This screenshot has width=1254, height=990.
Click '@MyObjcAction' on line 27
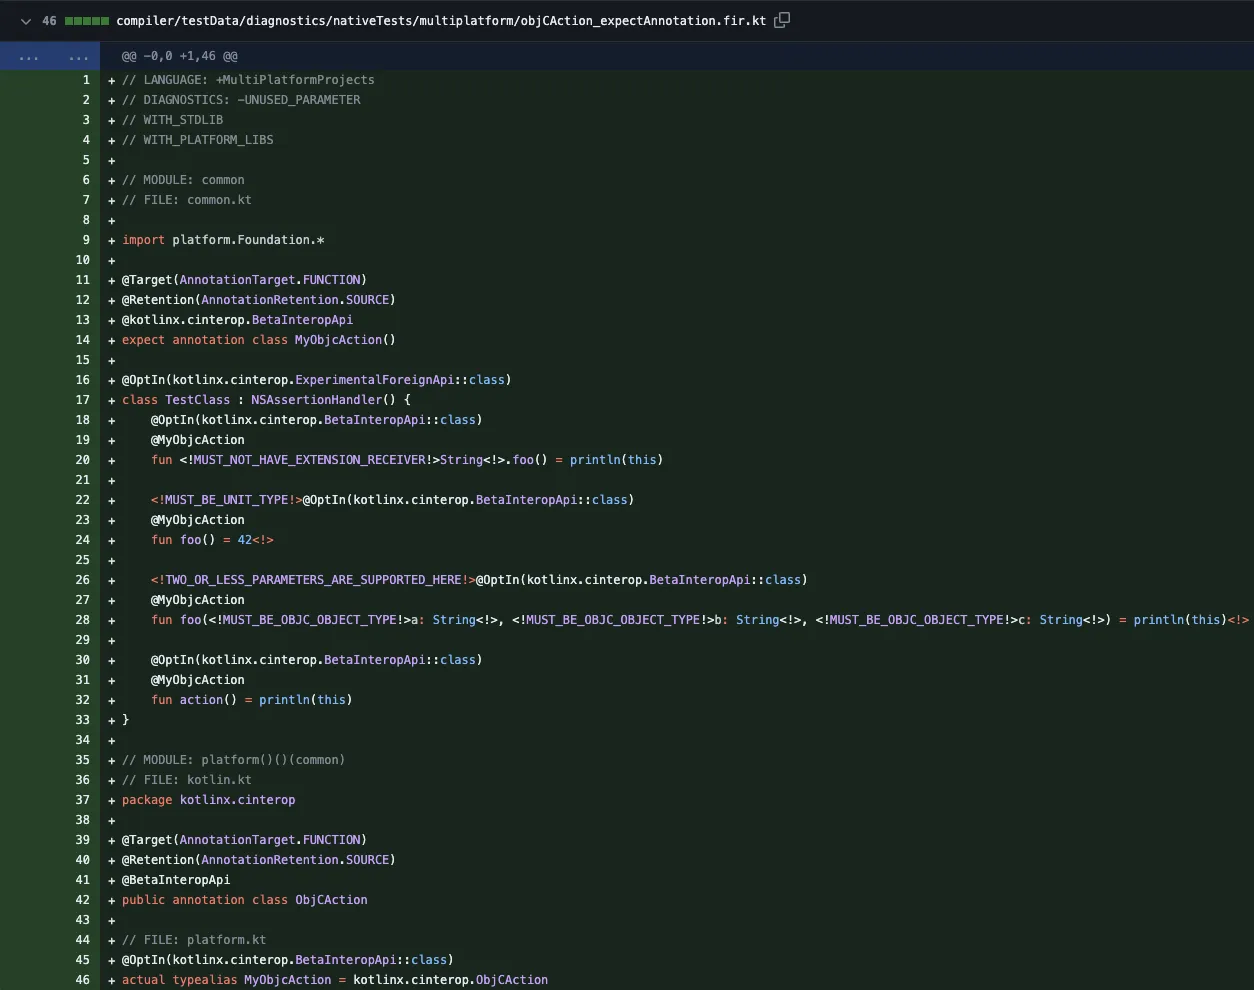coord(198,600)
